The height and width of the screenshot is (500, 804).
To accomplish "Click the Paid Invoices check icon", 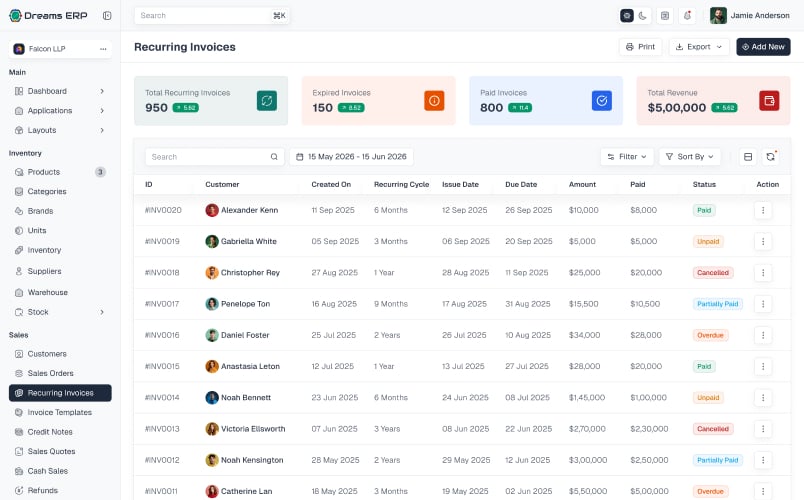I will click(x=601, y=101).
